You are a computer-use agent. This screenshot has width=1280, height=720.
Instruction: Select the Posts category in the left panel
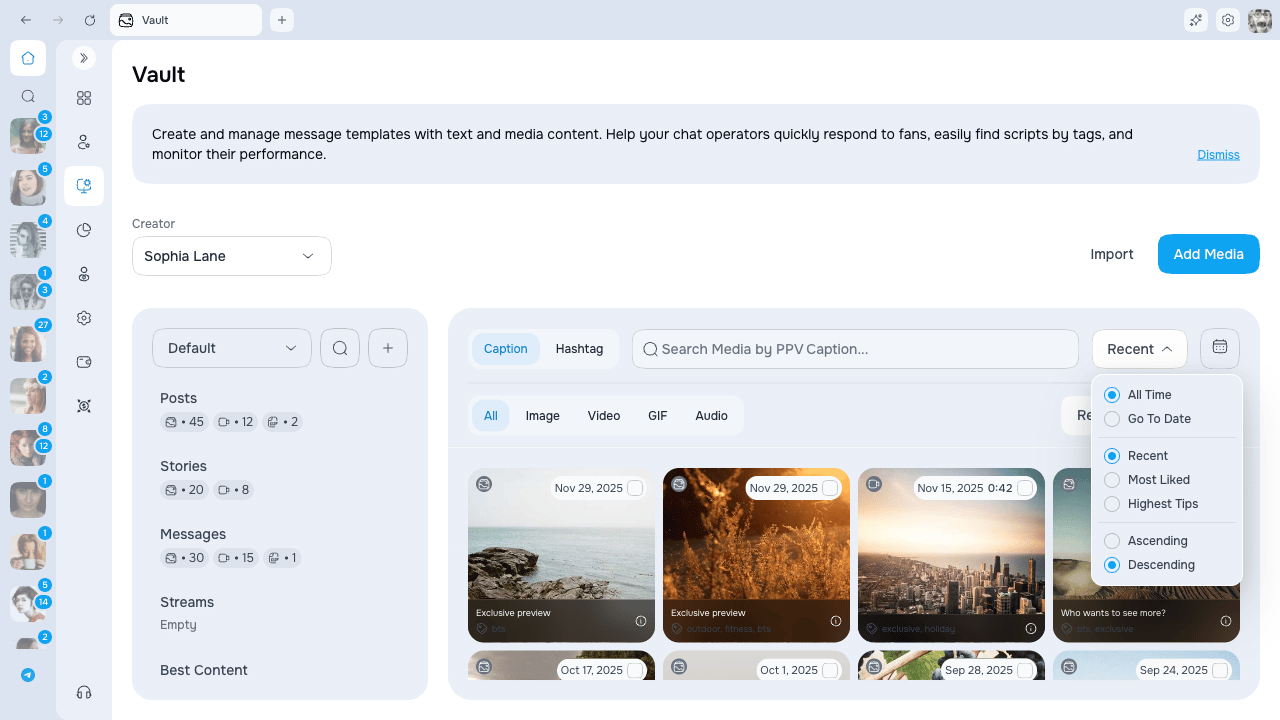[x=179, y=398]
